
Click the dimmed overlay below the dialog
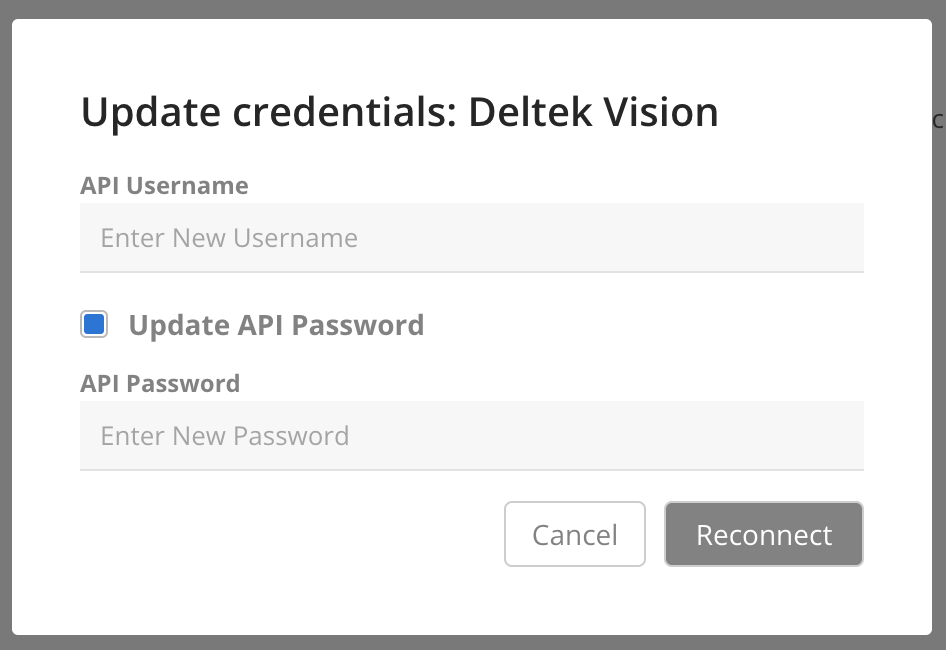pyautogui.click(x=472, y=642)
